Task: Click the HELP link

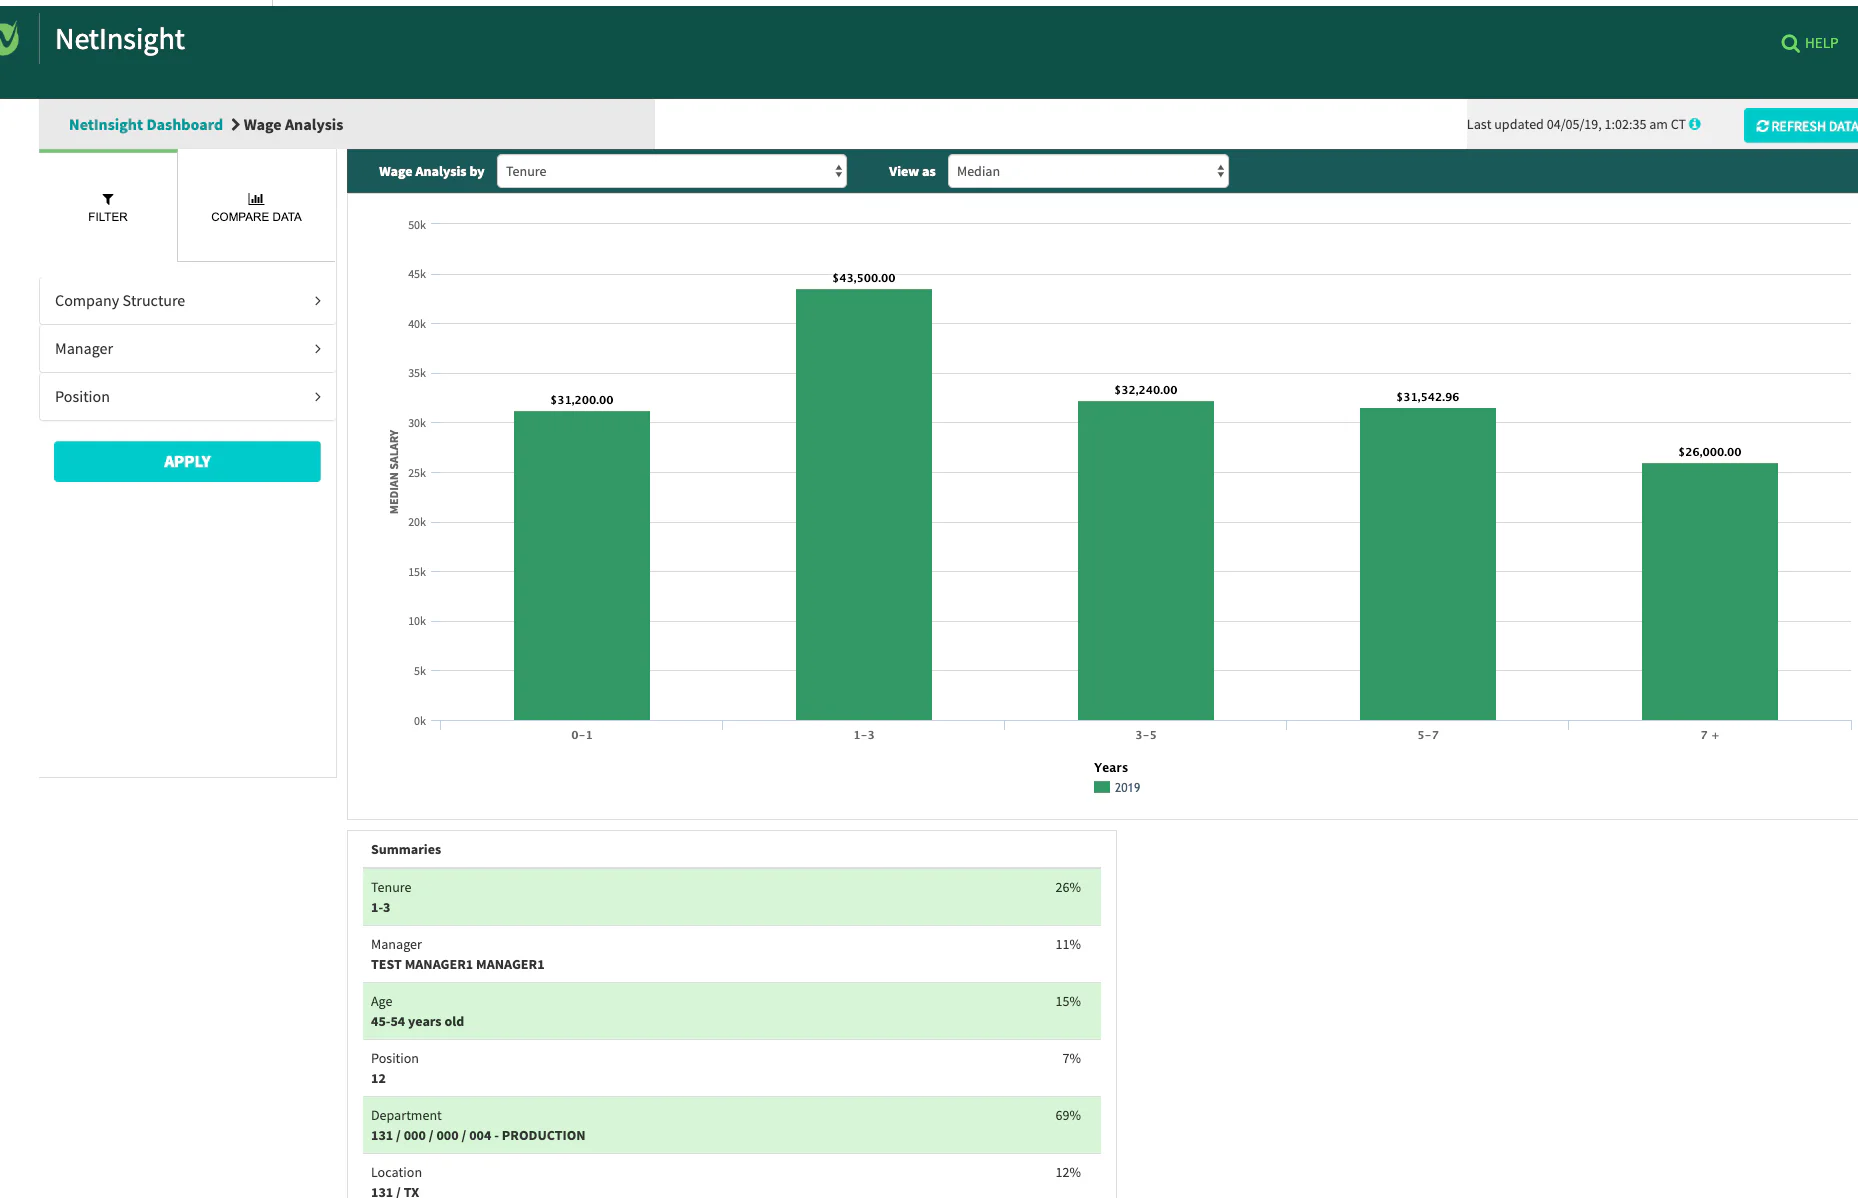Action: [1821, 43]
